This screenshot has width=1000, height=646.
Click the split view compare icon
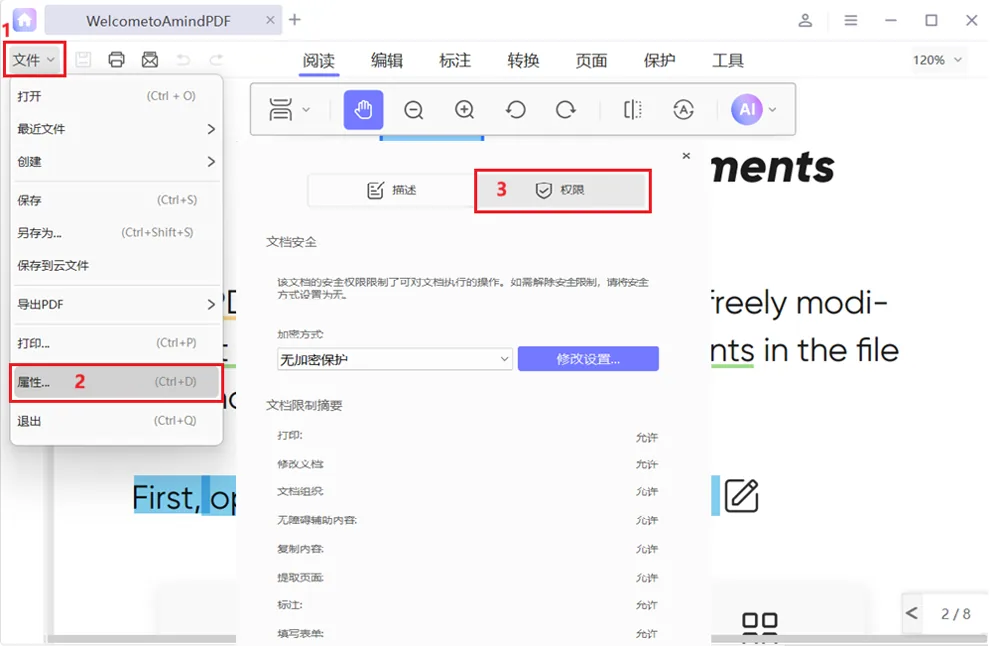point(633,110)
